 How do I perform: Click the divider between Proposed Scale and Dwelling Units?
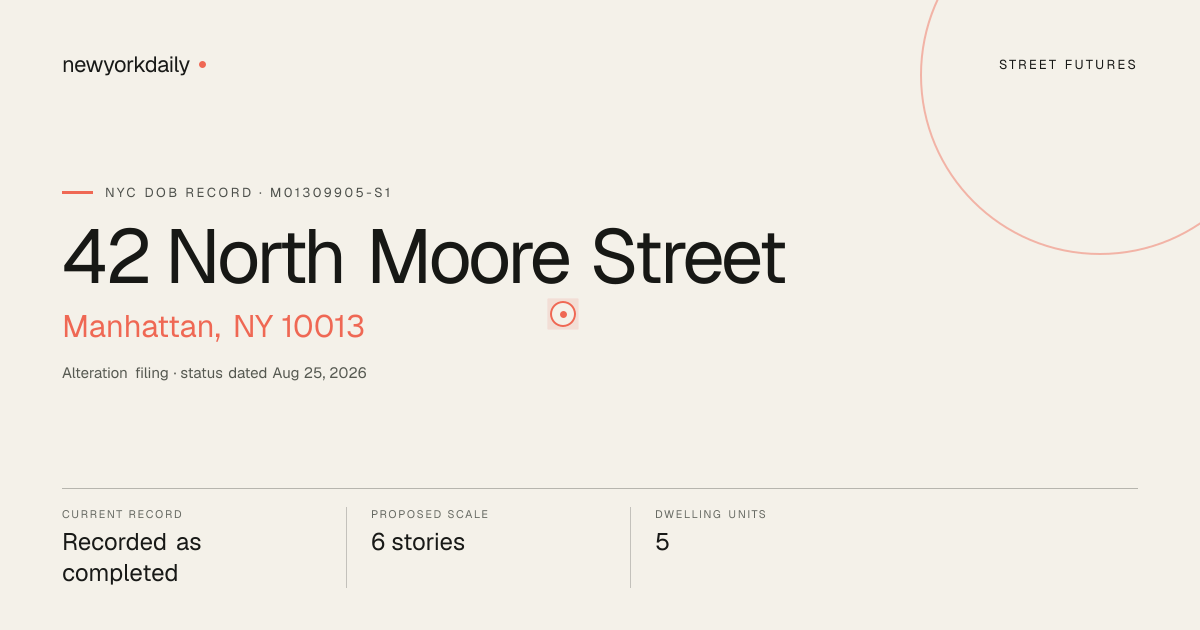pos(630,547)
